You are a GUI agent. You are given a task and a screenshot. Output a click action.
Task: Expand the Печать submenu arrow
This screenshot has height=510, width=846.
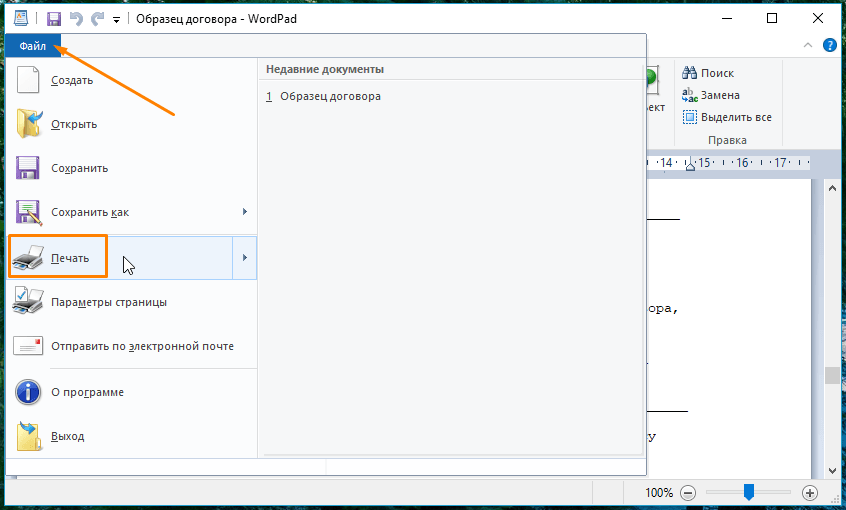click(x=244, y=257)
